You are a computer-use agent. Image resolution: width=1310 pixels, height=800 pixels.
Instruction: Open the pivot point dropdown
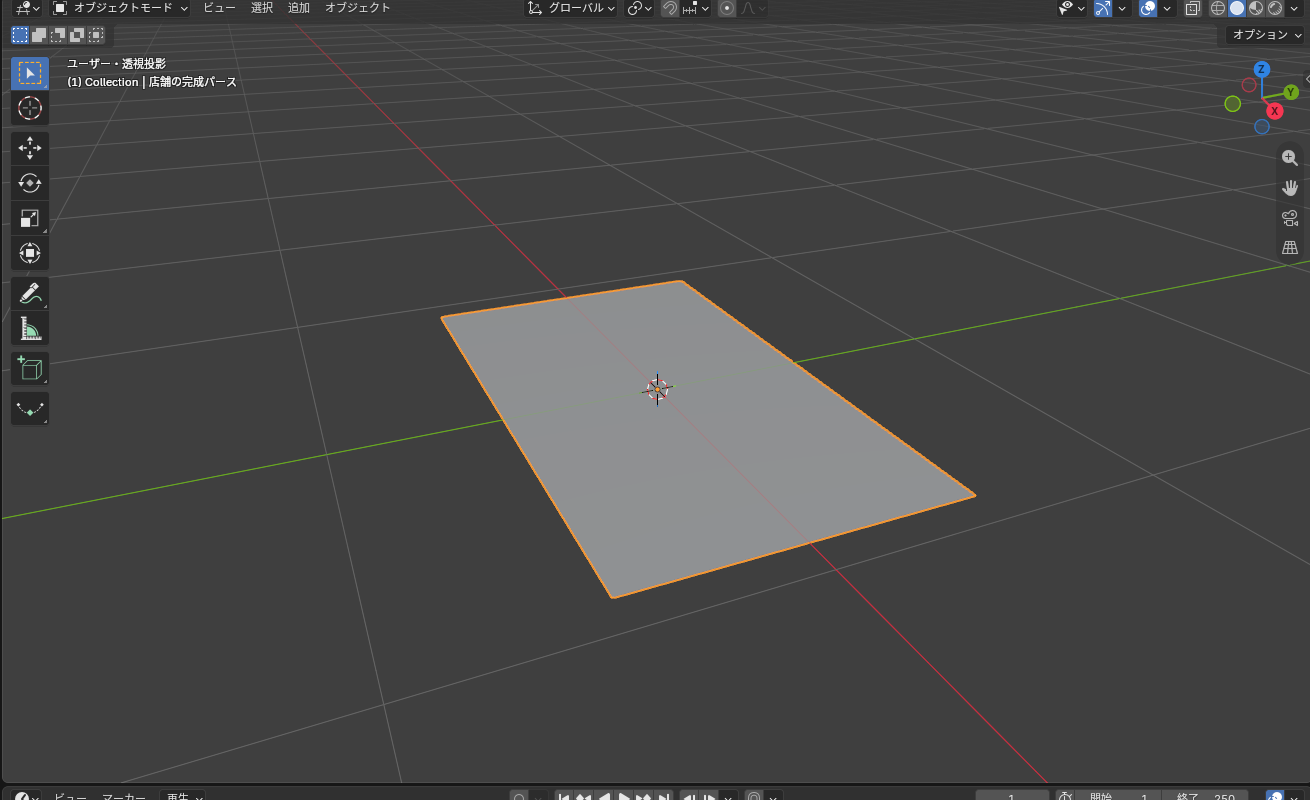click(640, 8)
